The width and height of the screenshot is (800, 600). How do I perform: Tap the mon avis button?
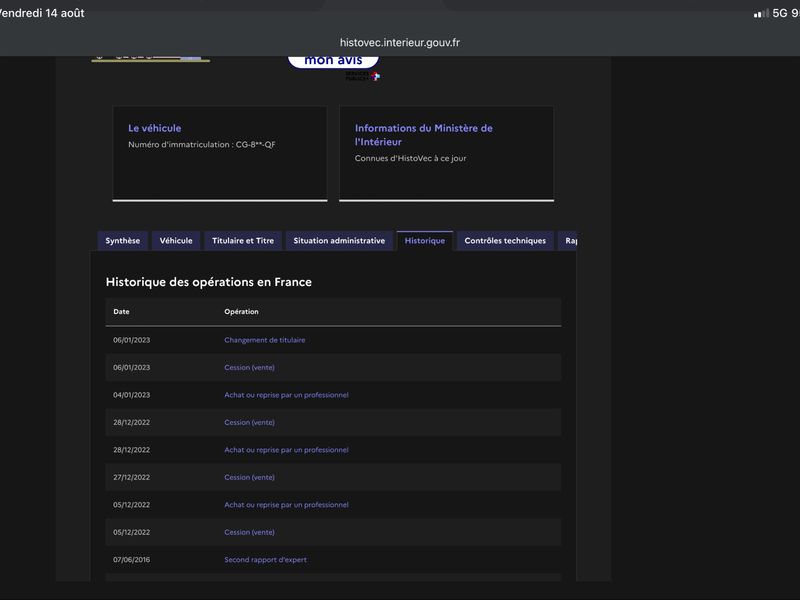coord(333,60)
